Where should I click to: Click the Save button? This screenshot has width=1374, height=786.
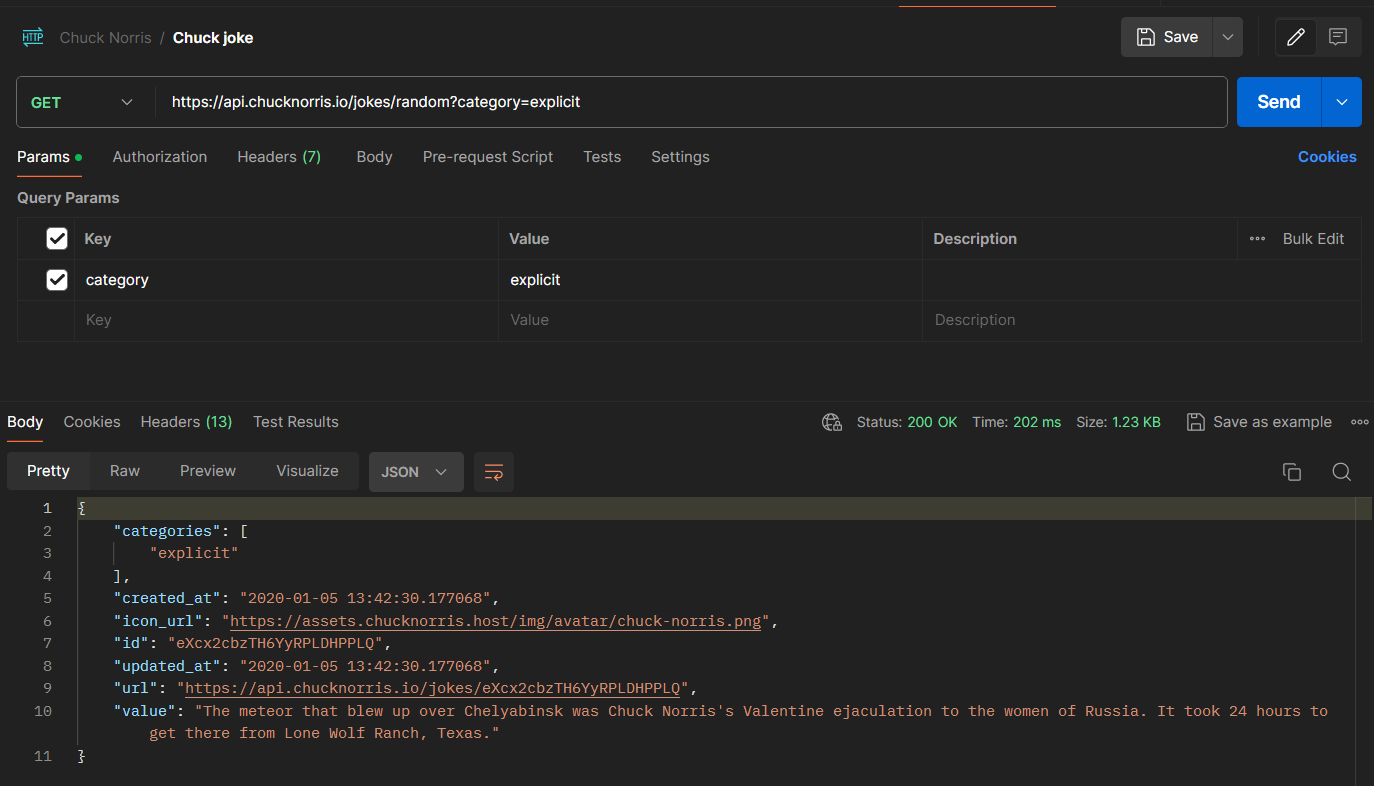[1167, 37]
